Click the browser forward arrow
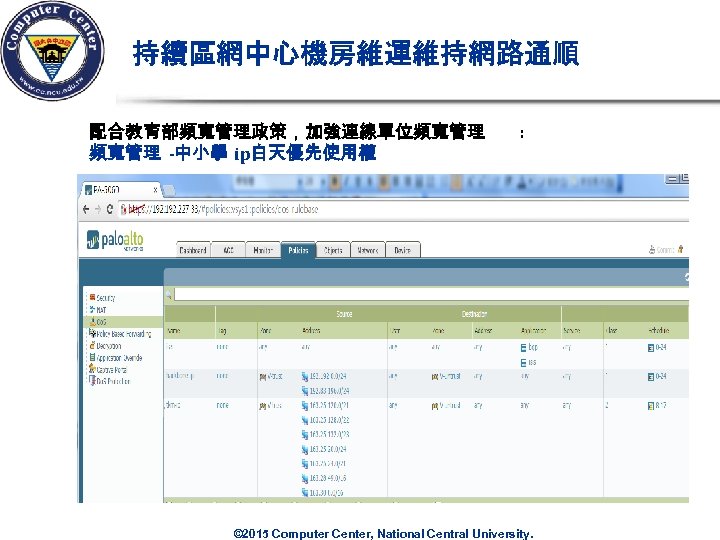 [97, 209]
